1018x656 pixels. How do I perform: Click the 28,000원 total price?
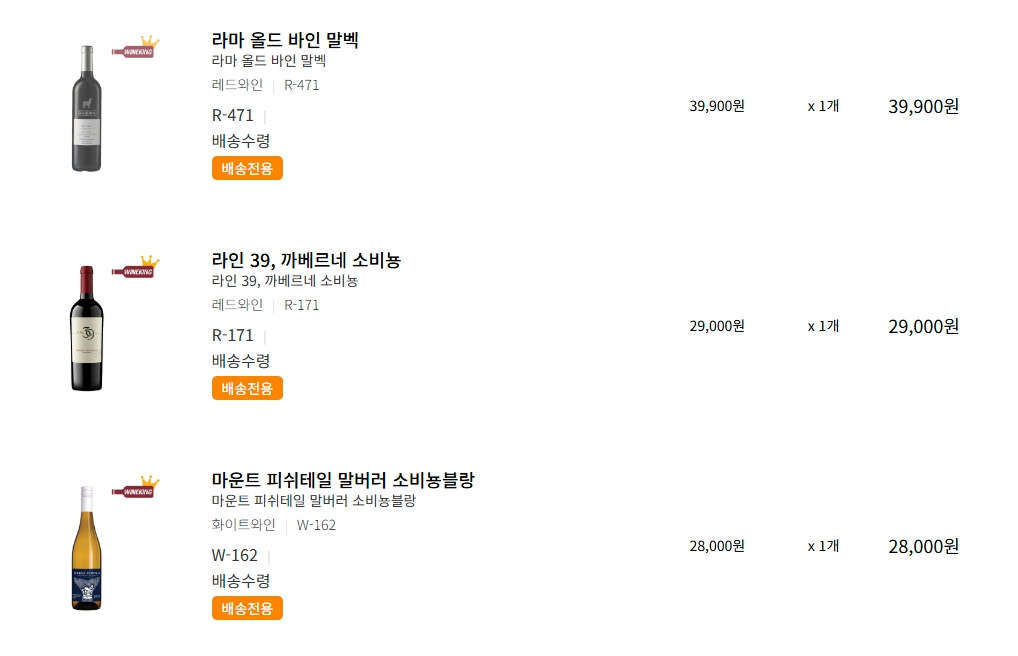[x=923, y=546]
